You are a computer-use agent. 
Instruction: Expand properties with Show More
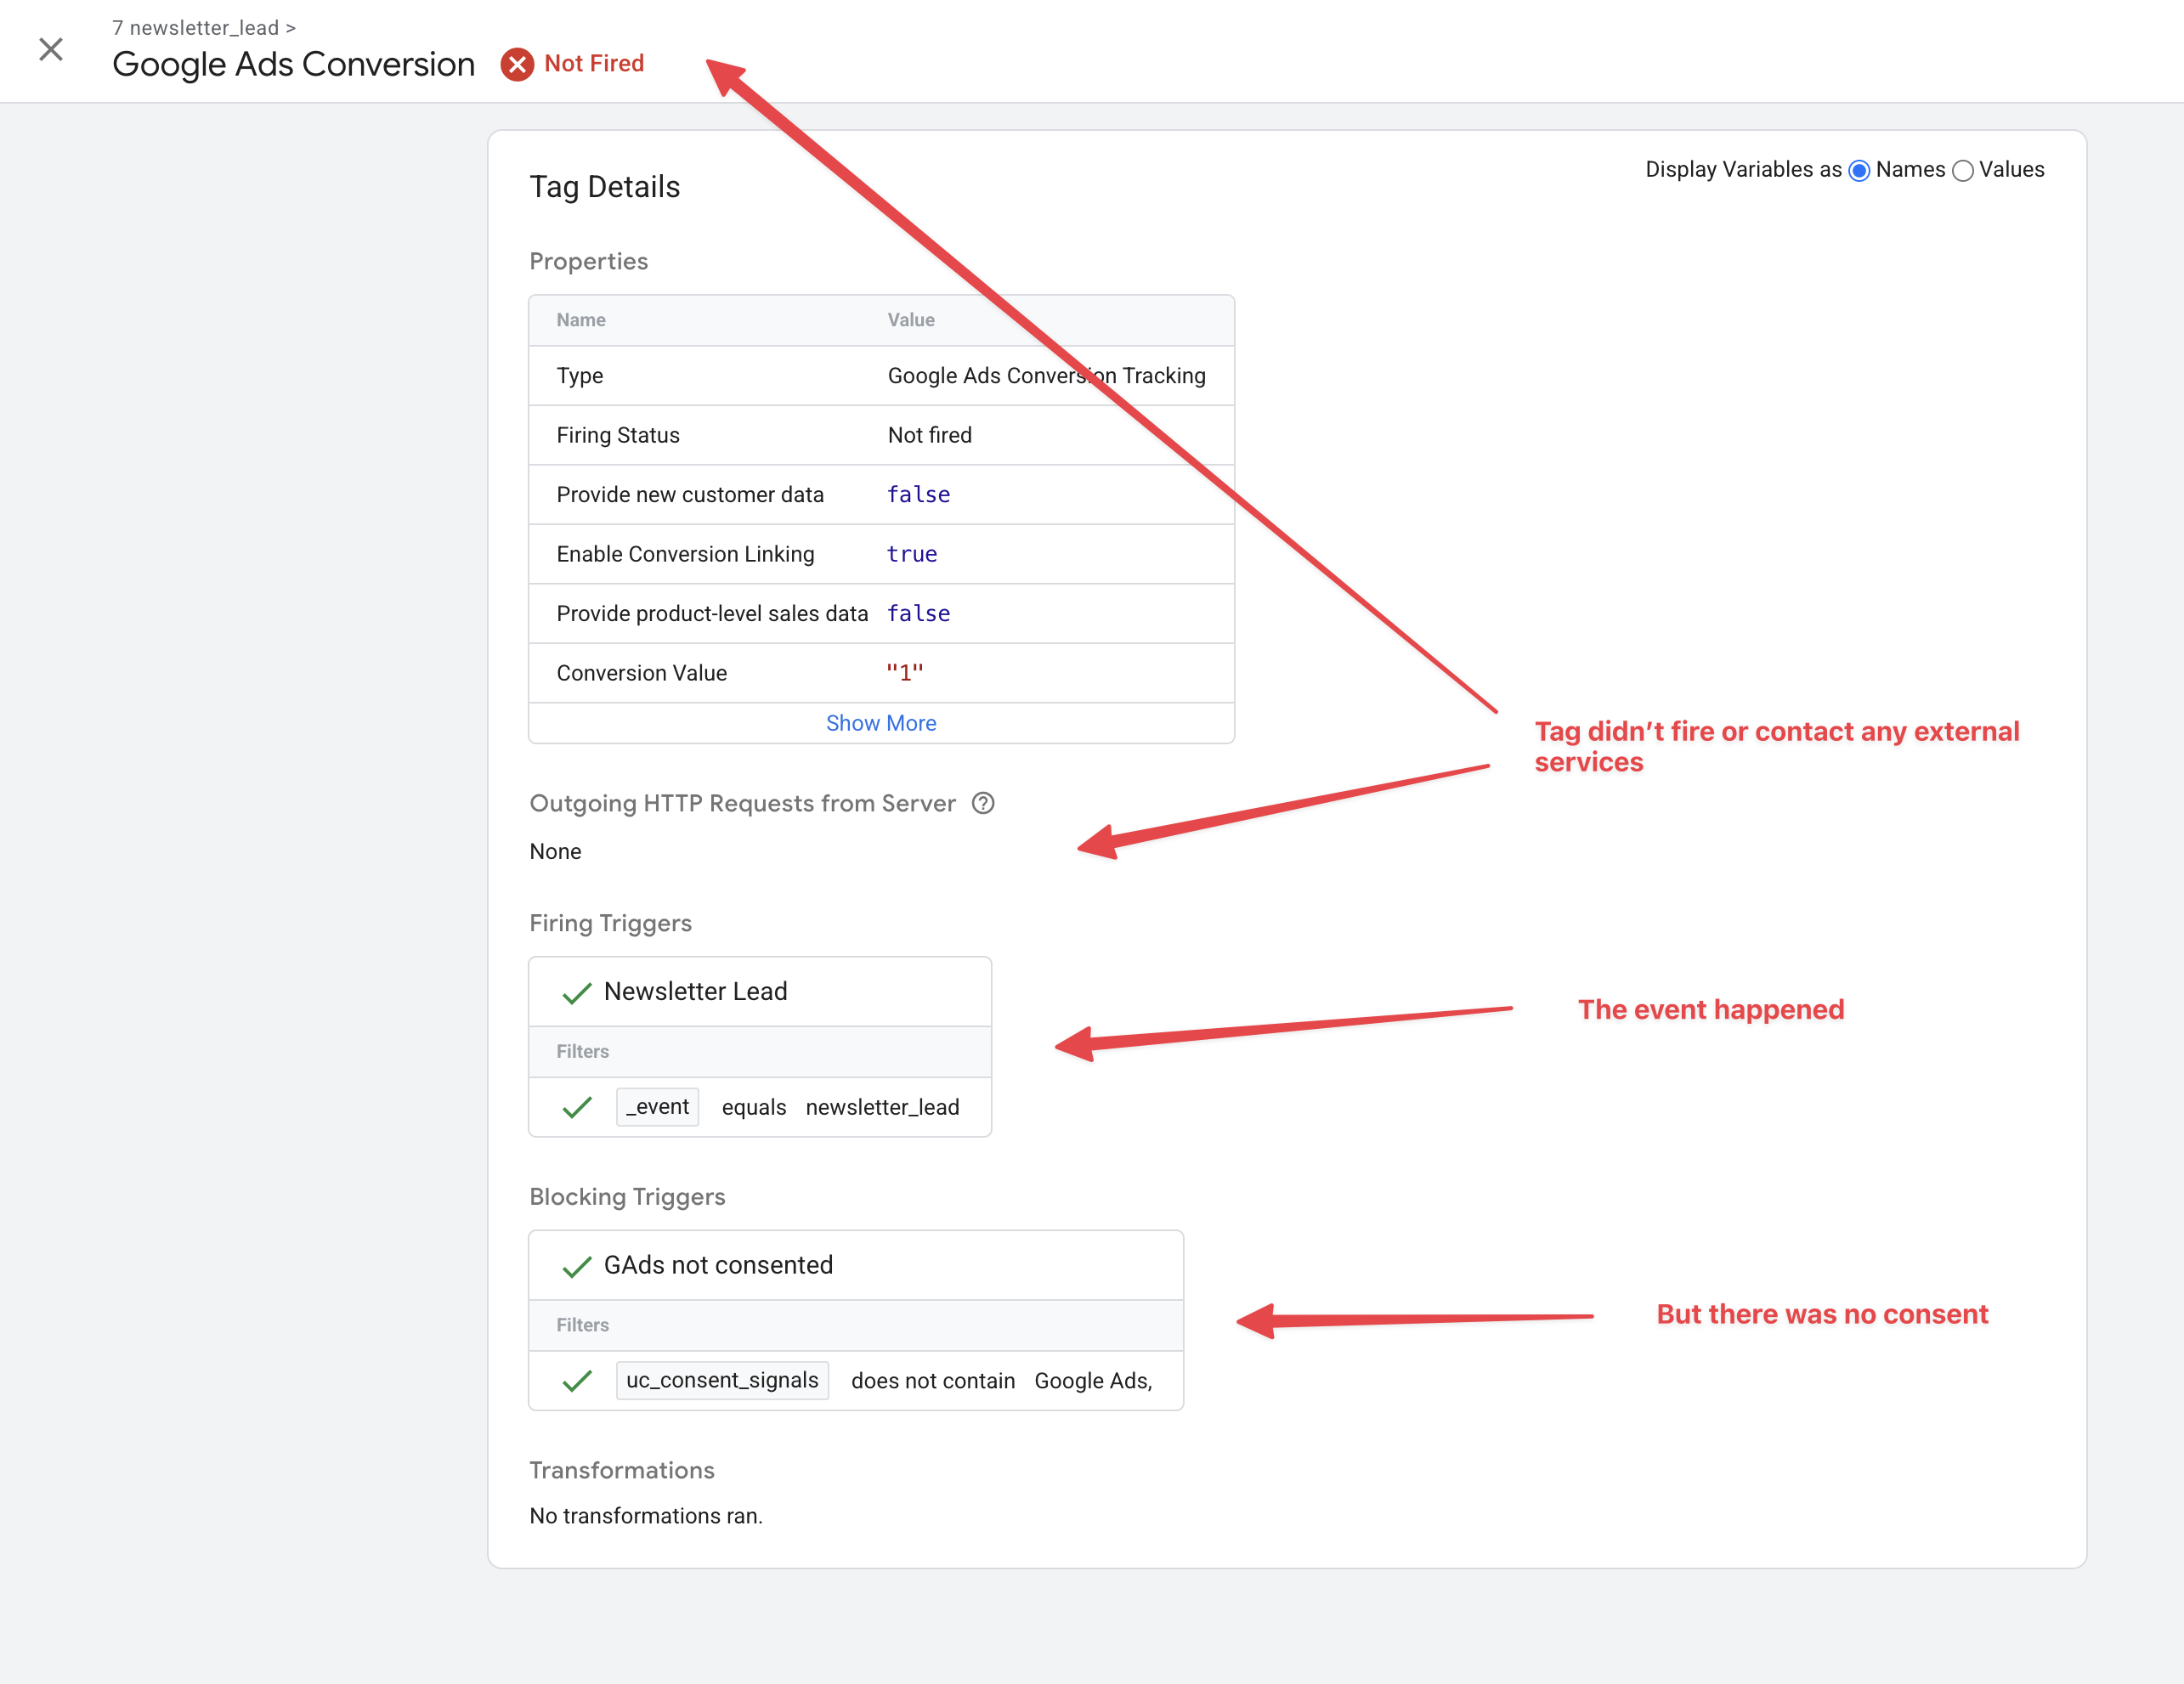[x=880, y=723]
